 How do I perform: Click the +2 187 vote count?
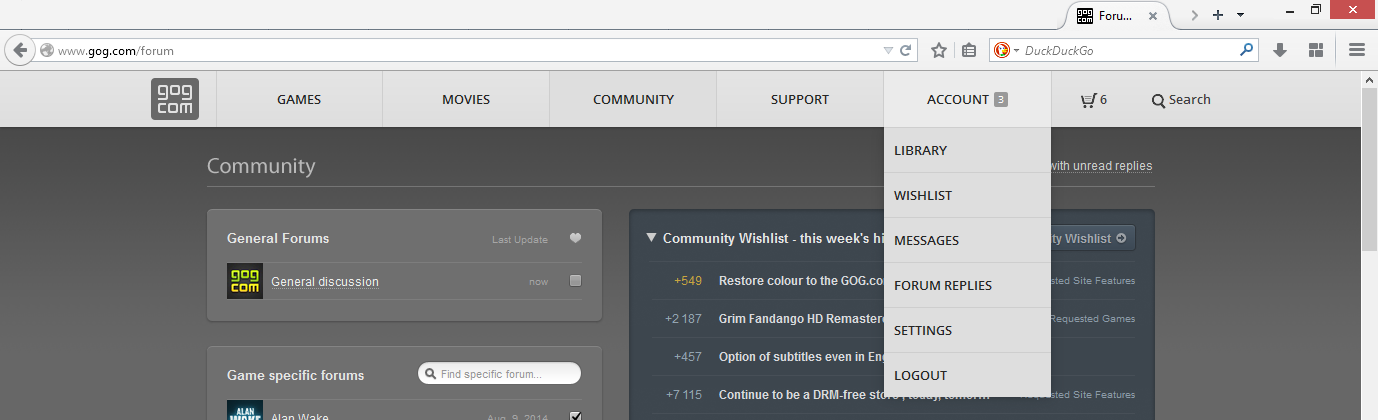click(684, 319)
